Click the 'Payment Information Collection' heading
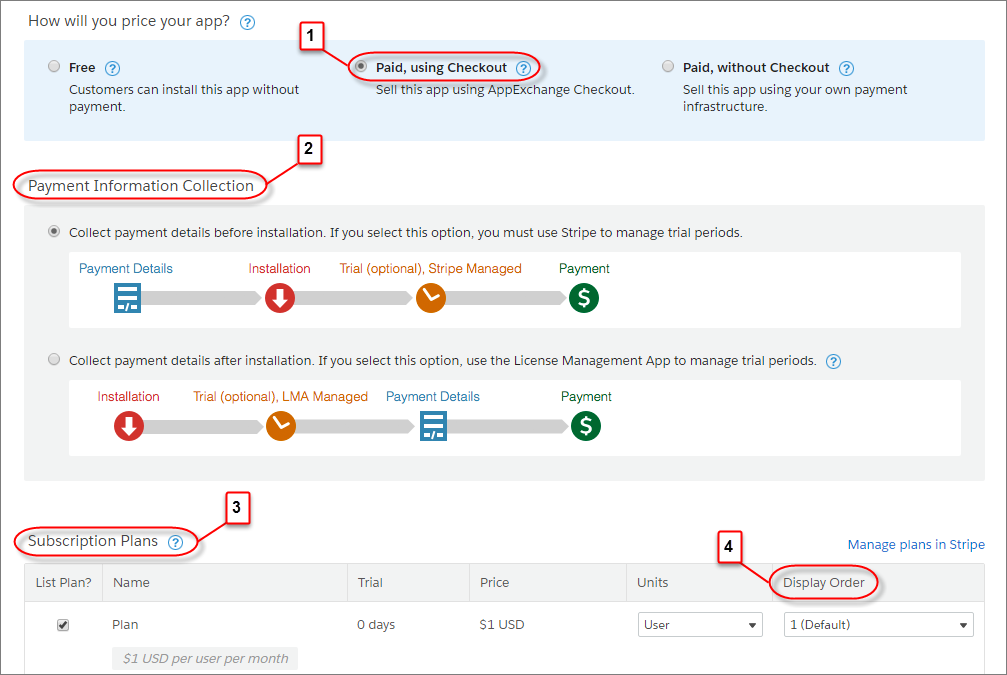This screenshot has width=1007, height=675. pyautogui.click(x=141, y=186)
